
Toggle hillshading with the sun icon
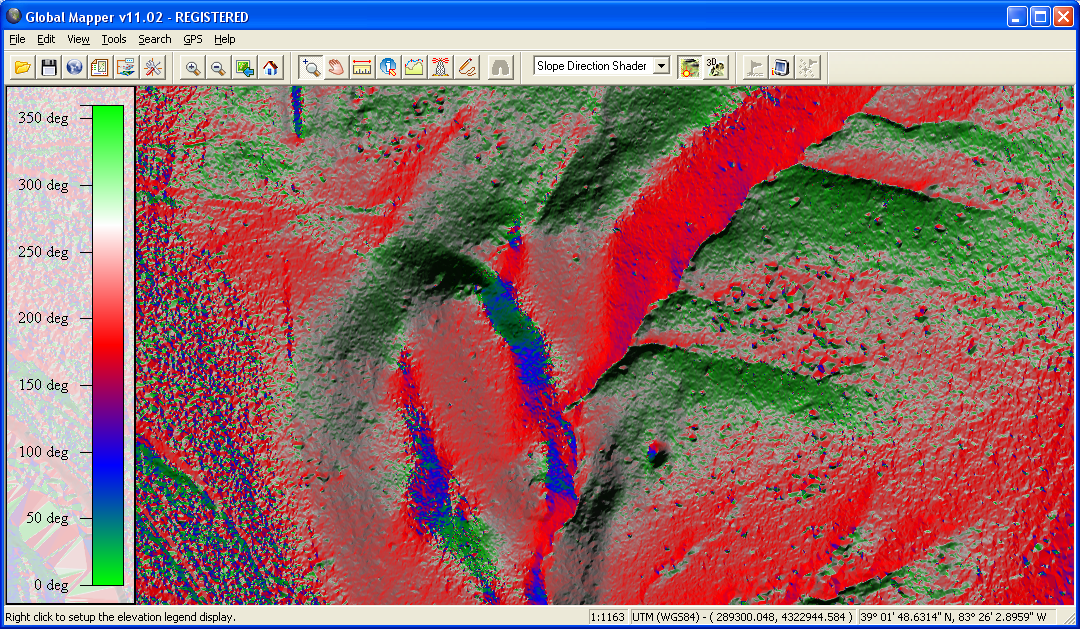[687, 67]
